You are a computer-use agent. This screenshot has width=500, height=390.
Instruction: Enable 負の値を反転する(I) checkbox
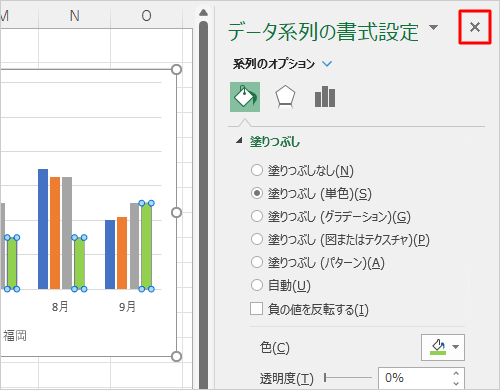256,309
